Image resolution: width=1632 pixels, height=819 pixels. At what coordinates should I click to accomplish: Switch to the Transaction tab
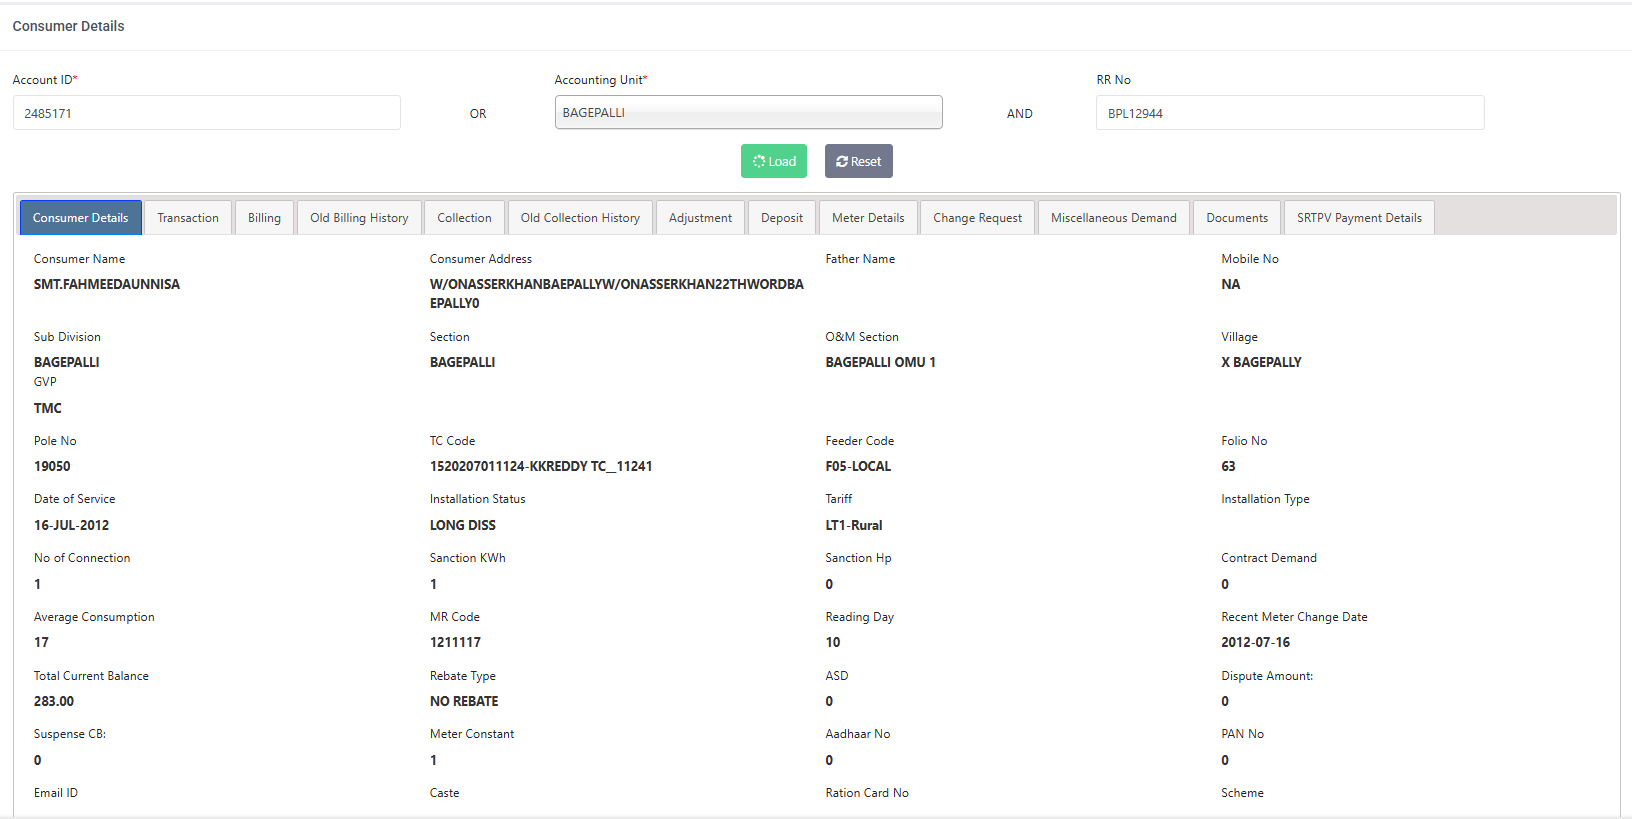click(188, 218)
